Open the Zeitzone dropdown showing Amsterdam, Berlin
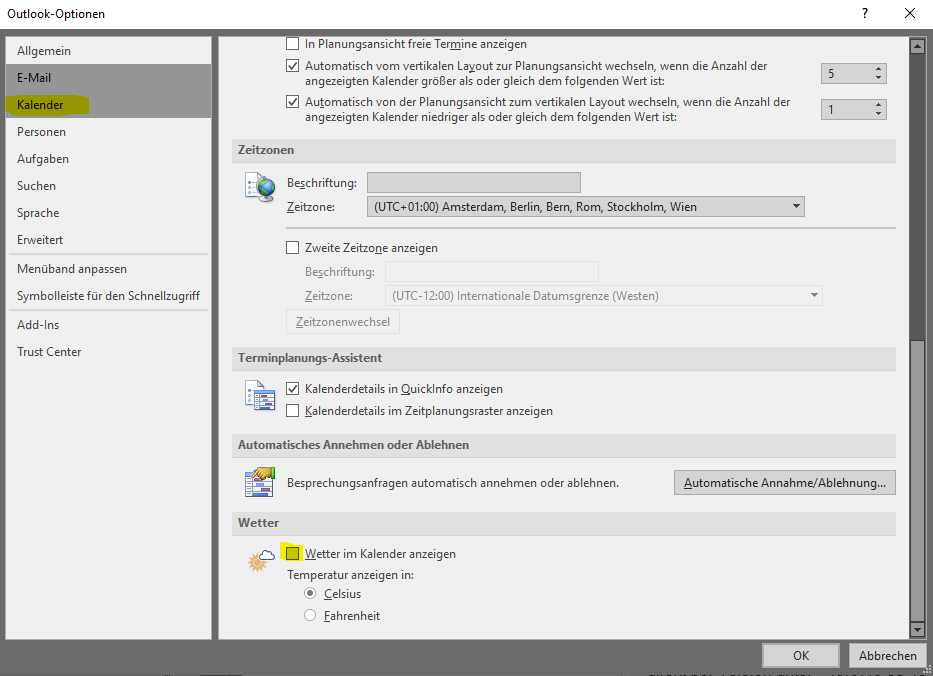The height and width of the screenshot is (676, 933). (585, 207)
